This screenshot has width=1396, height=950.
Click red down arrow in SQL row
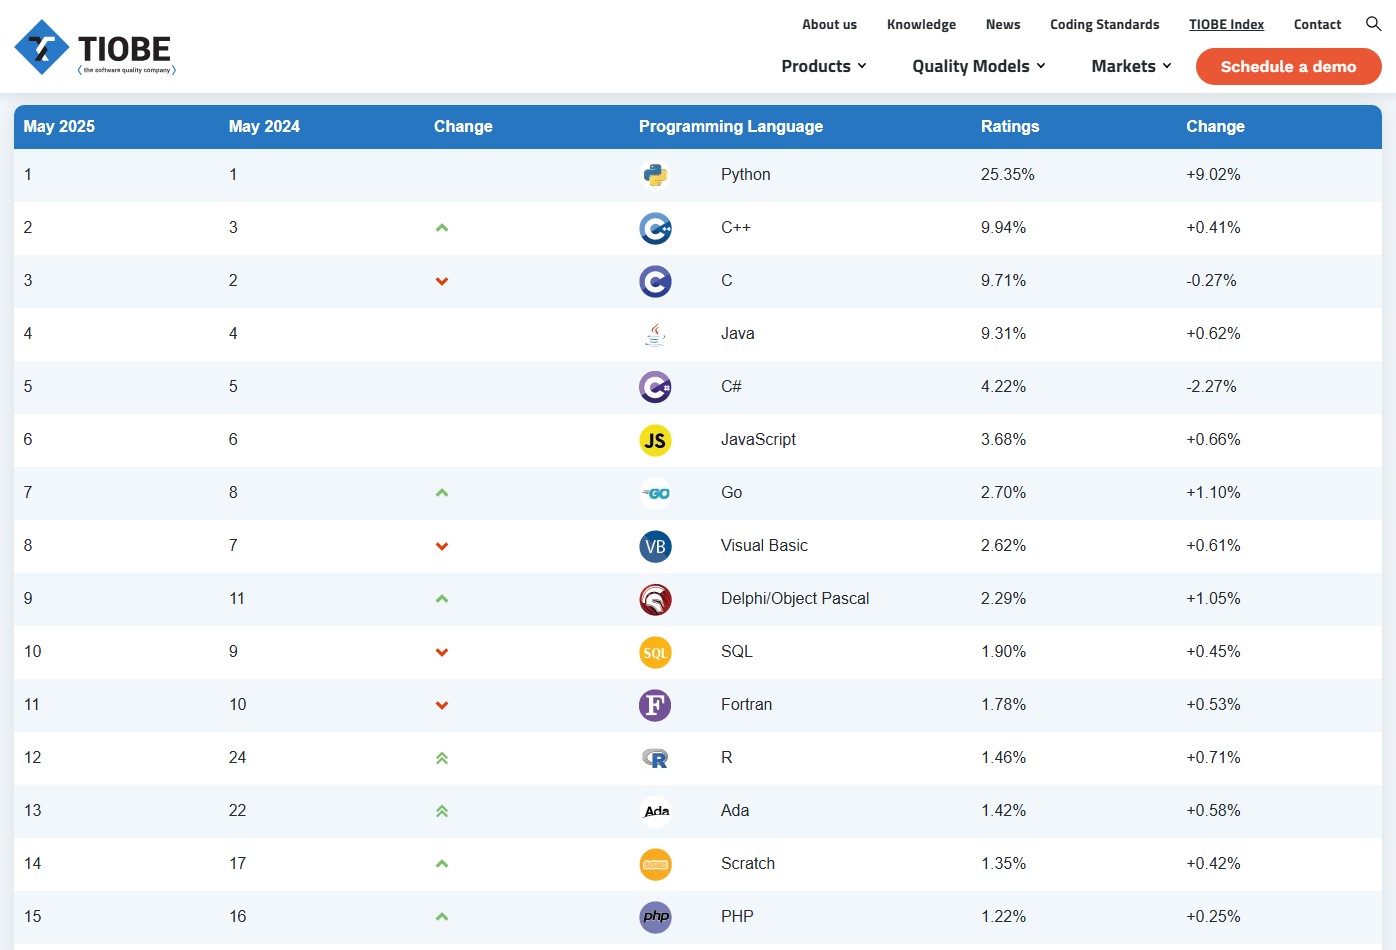(442, 652)
